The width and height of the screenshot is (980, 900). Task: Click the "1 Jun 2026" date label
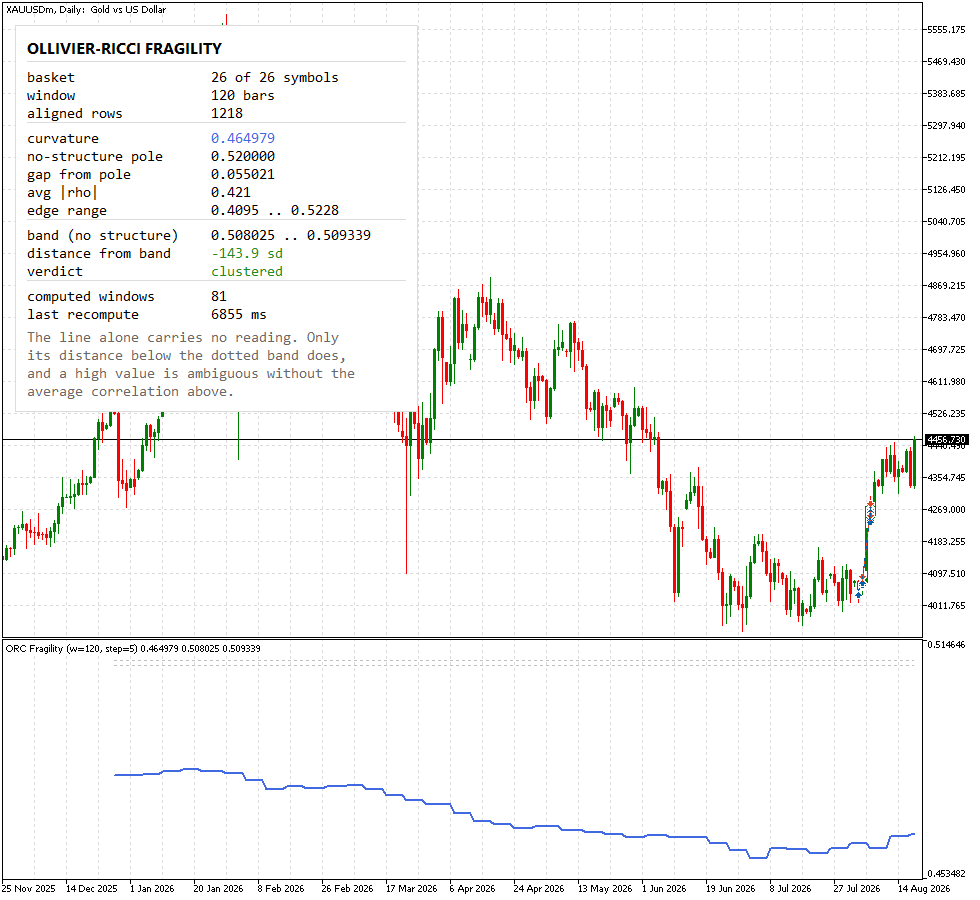(664, 889)
